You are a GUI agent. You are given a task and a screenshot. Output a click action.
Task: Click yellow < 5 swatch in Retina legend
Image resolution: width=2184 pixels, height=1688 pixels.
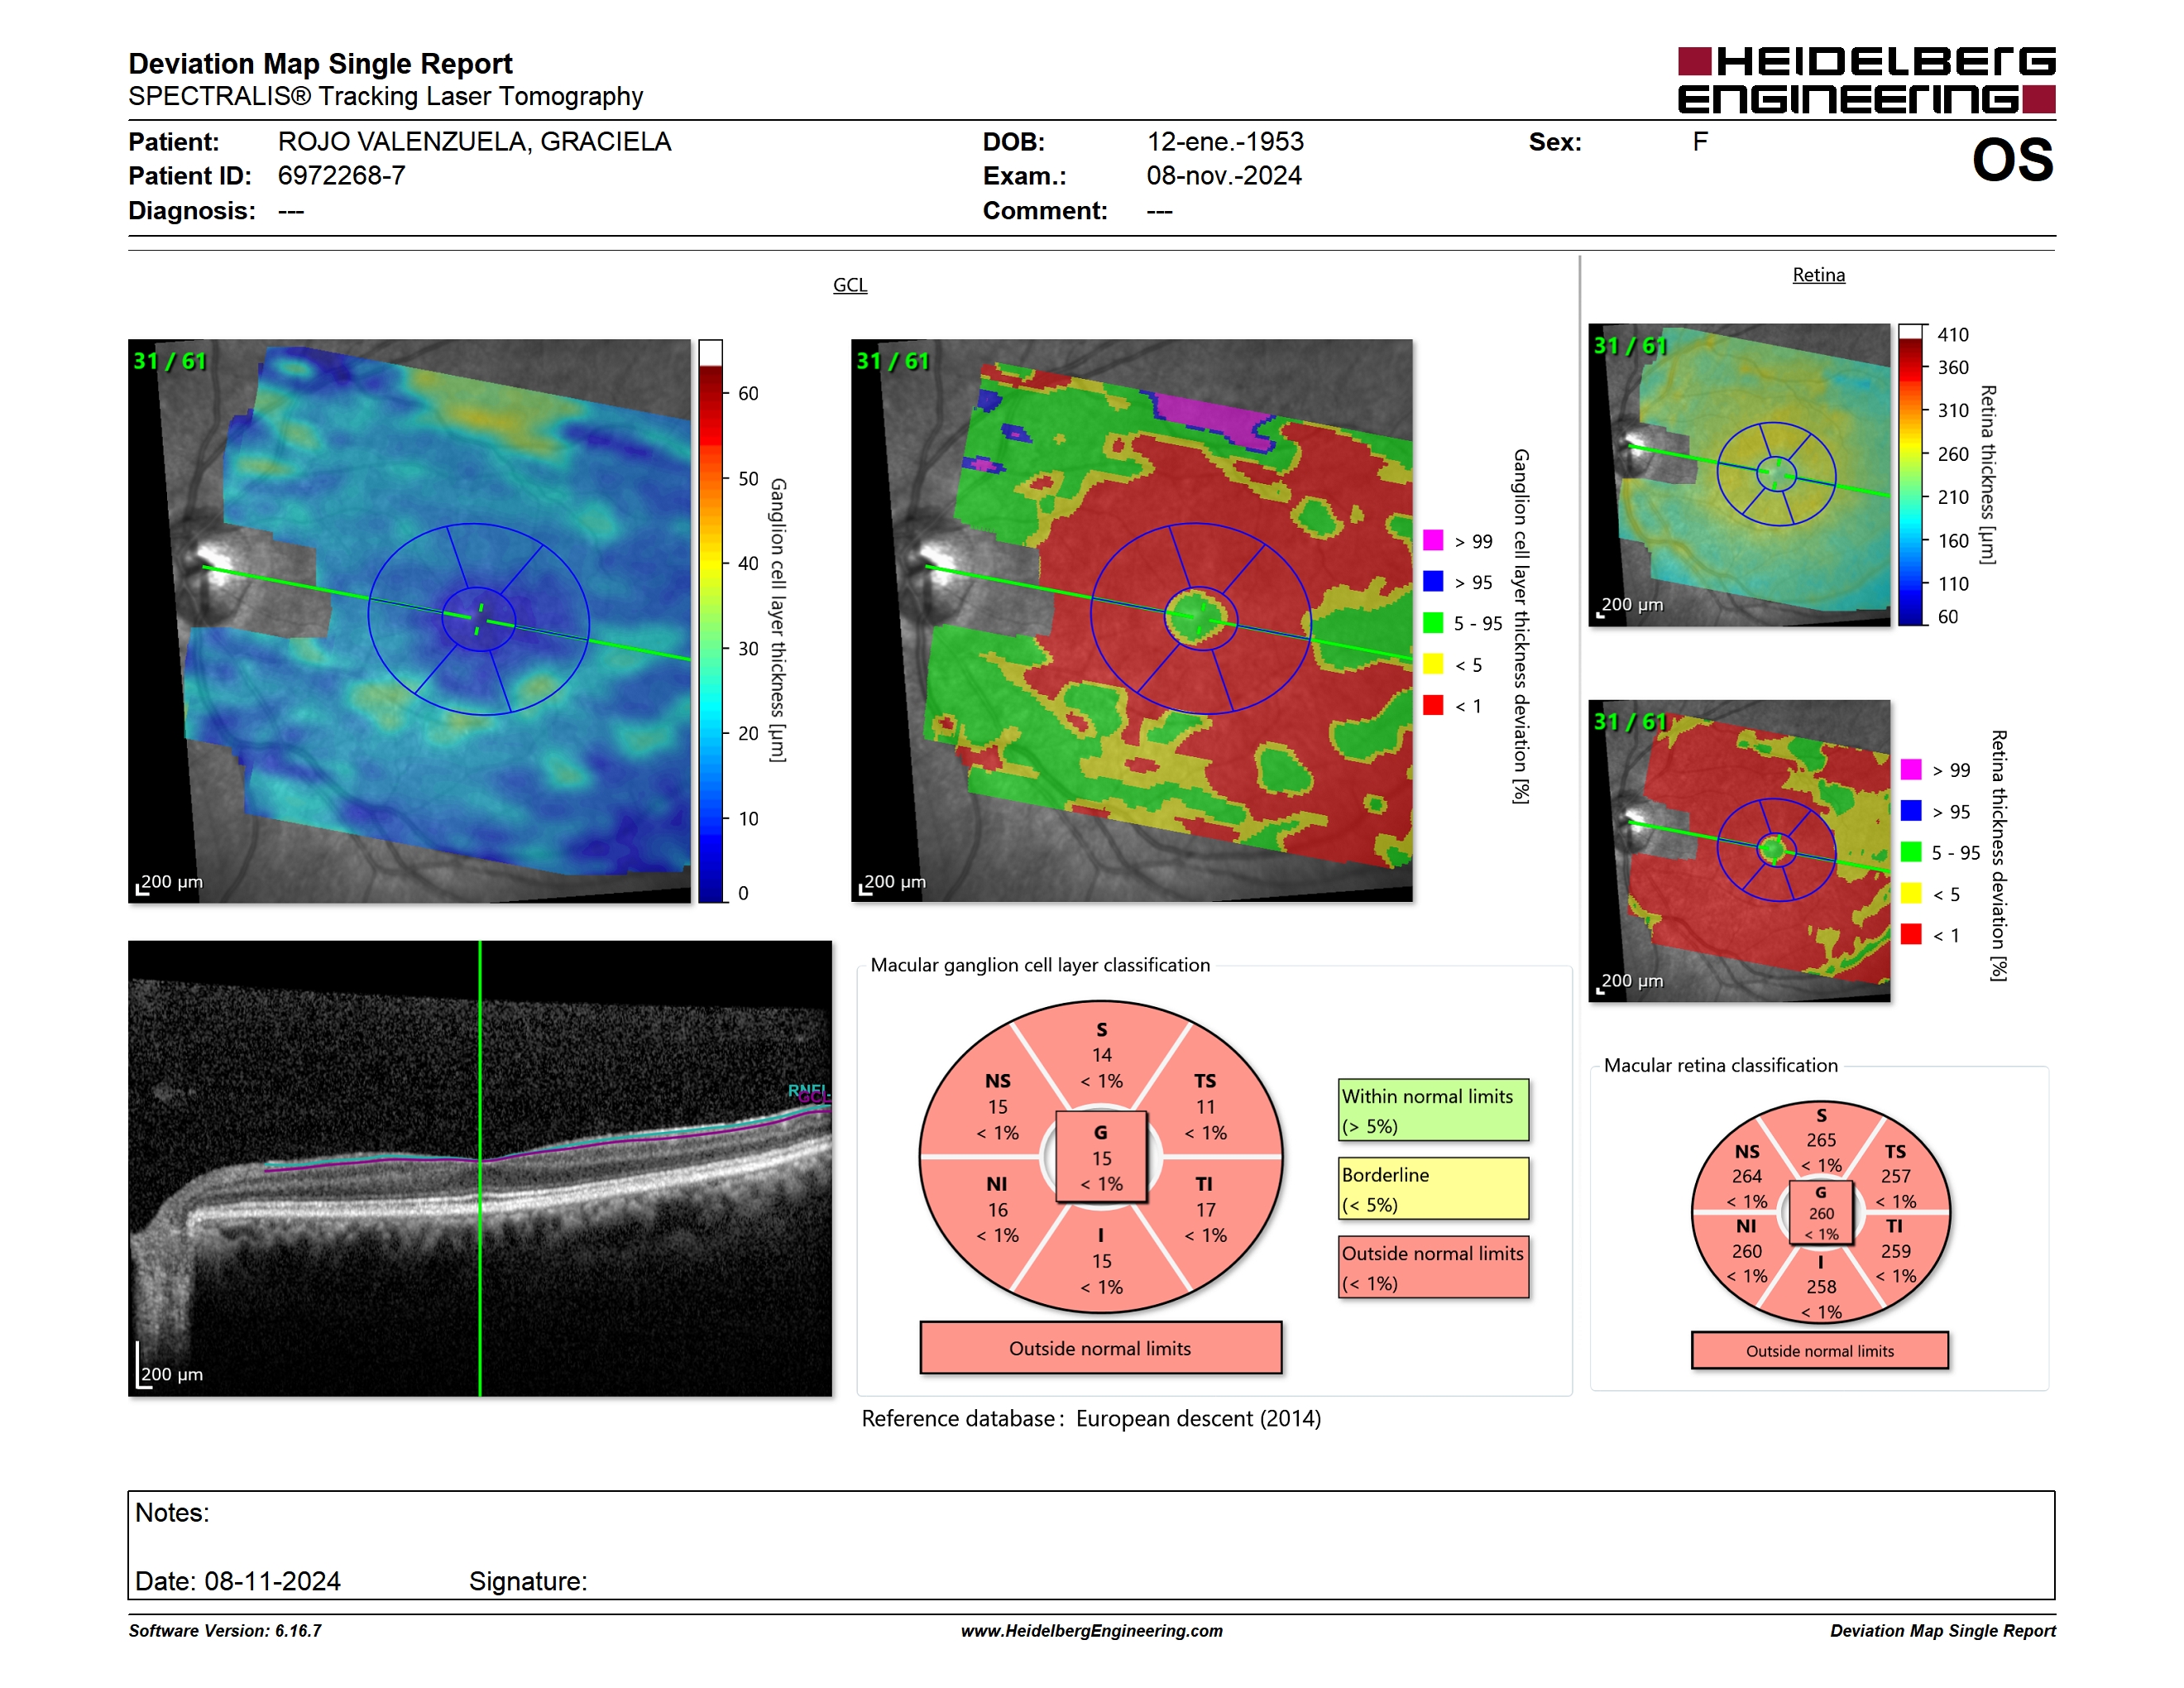tap(1911, 893)
